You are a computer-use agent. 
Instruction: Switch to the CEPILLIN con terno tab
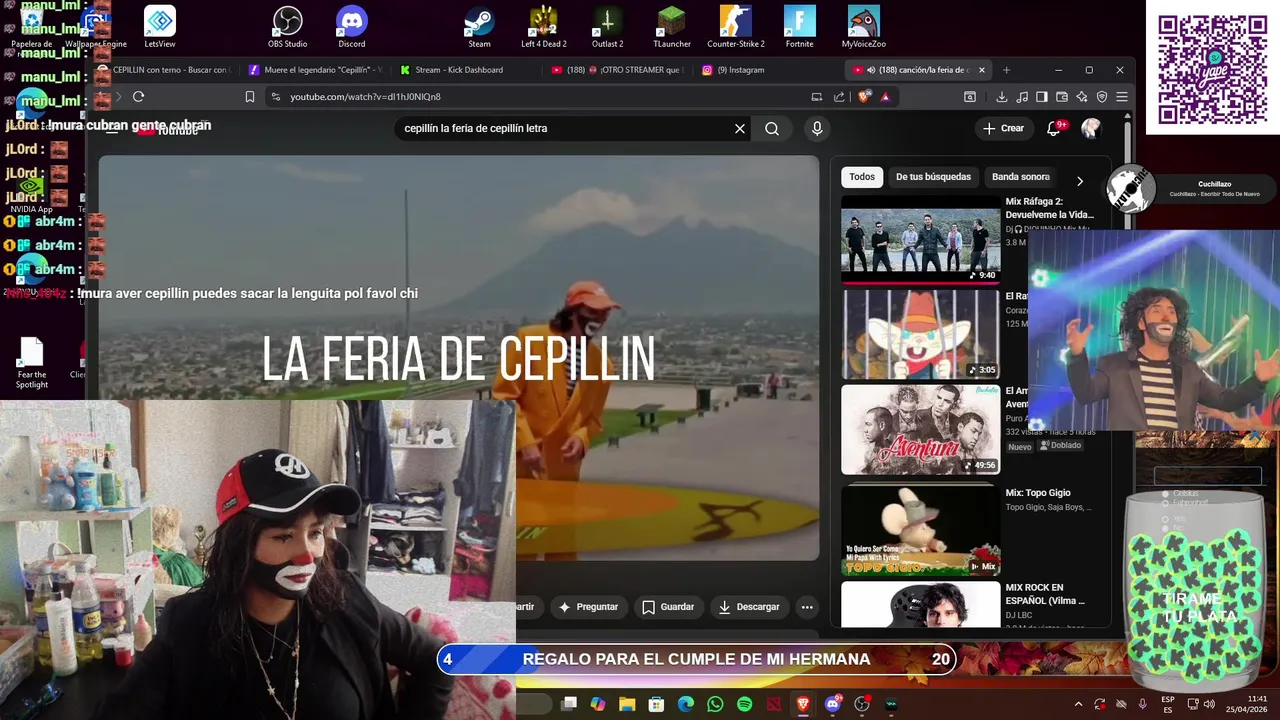(165, 70)
